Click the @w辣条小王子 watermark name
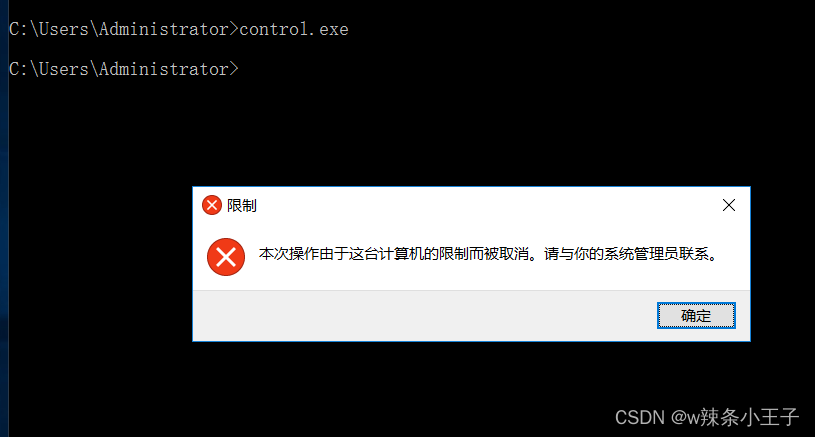 tap(734, 417)
